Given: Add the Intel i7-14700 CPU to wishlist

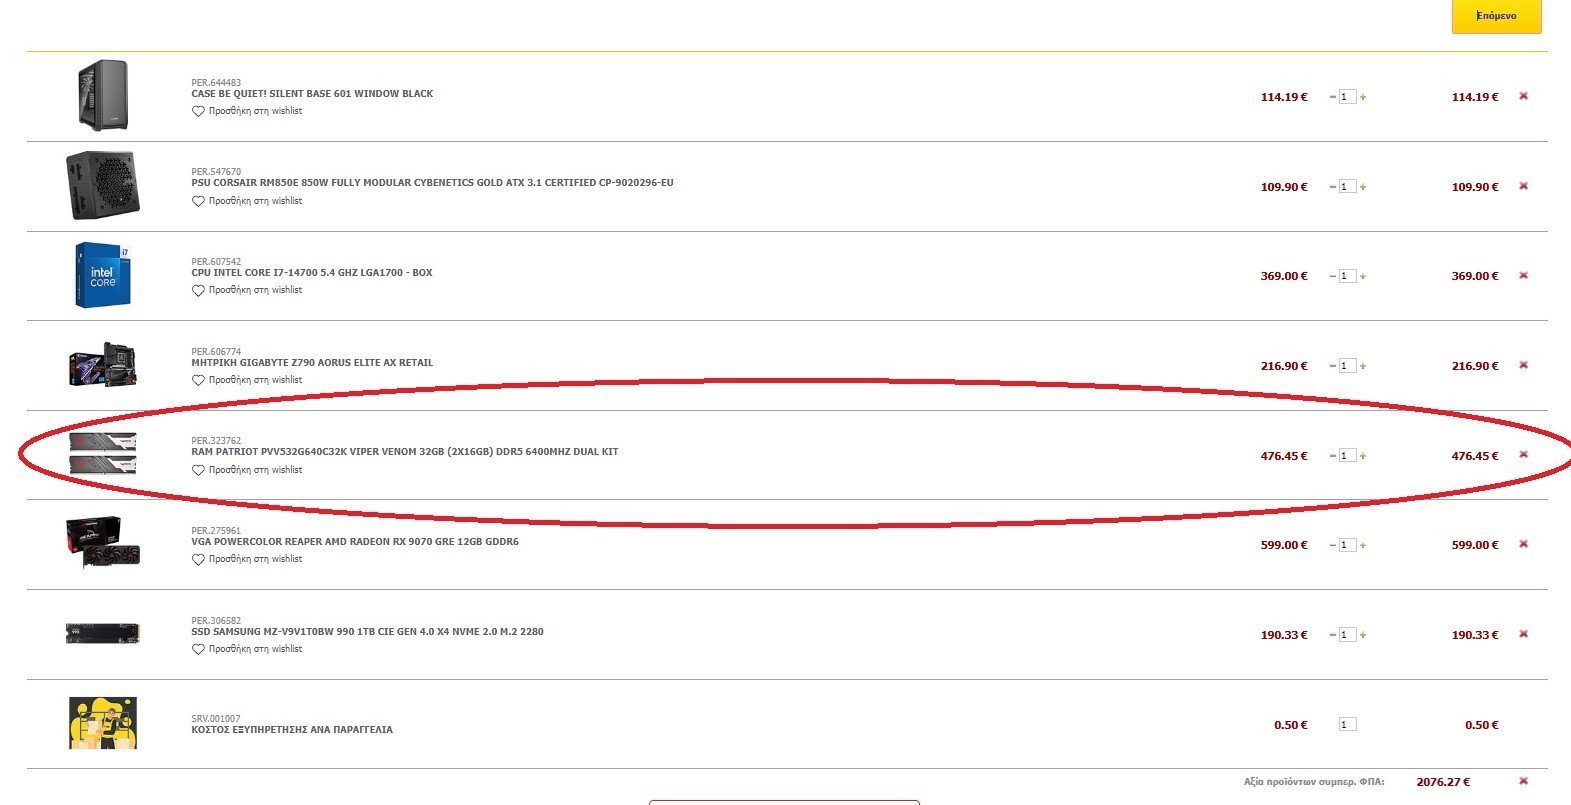Looking at the screenshot, I should [x=247, y=290].
